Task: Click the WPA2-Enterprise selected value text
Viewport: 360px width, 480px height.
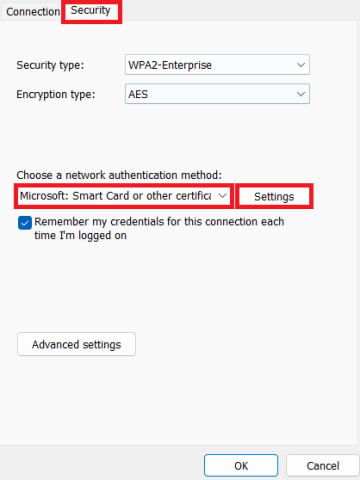Action: point(170,65)
